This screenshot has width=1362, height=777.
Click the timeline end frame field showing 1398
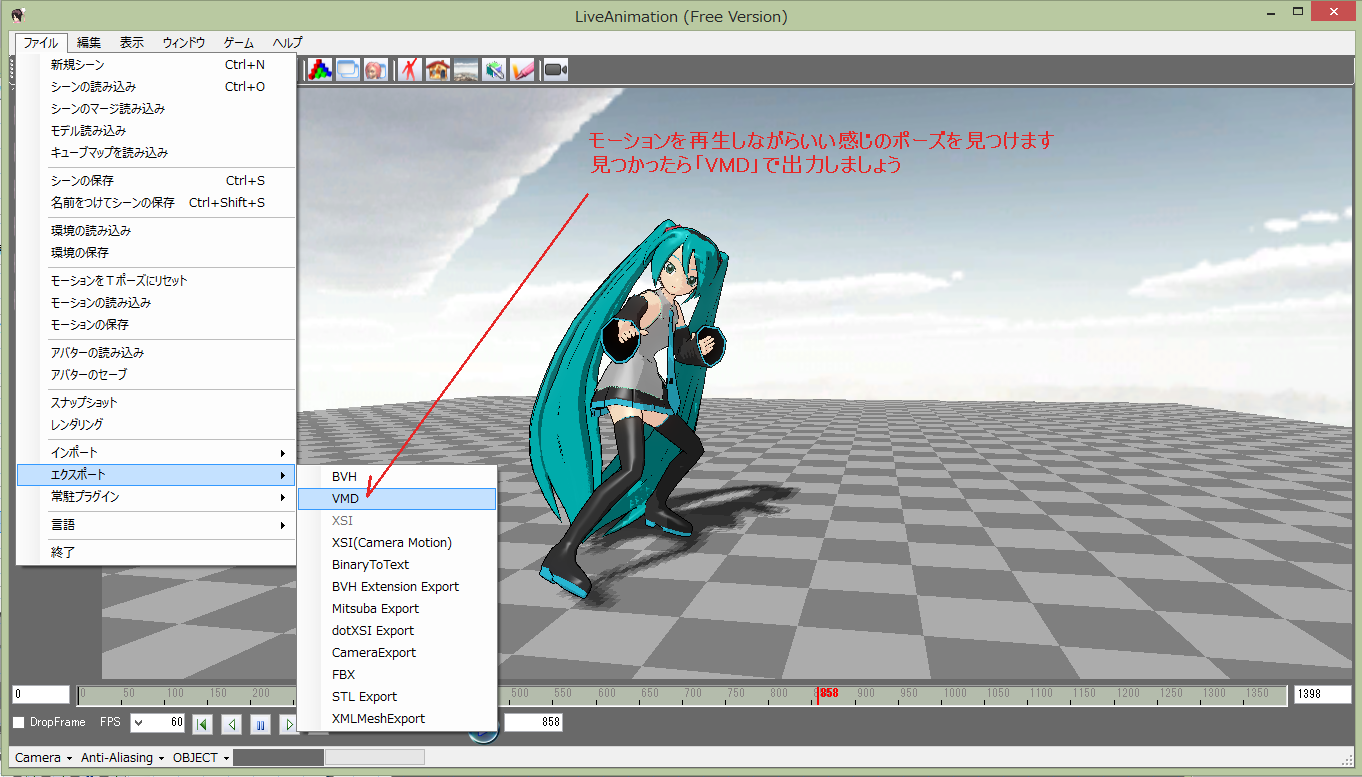click(x=1322, y=694)
